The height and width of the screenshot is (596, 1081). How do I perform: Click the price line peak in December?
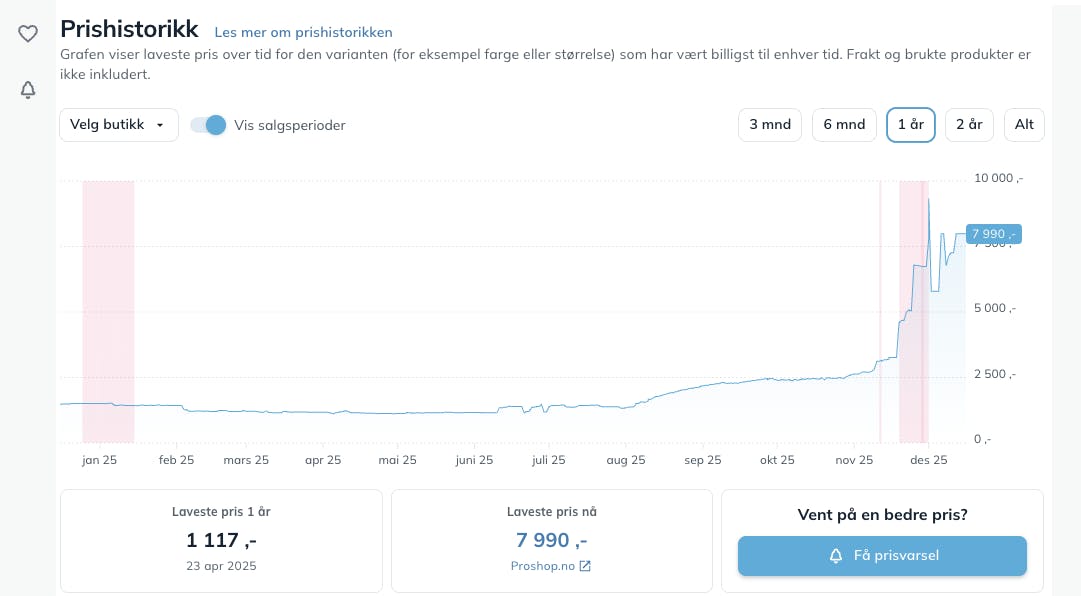pos(929,200)
